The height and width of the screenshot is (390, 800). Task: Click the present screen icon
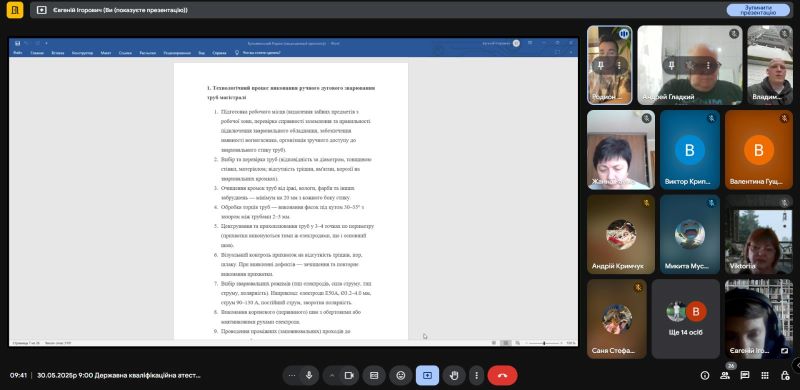(428, 375)
